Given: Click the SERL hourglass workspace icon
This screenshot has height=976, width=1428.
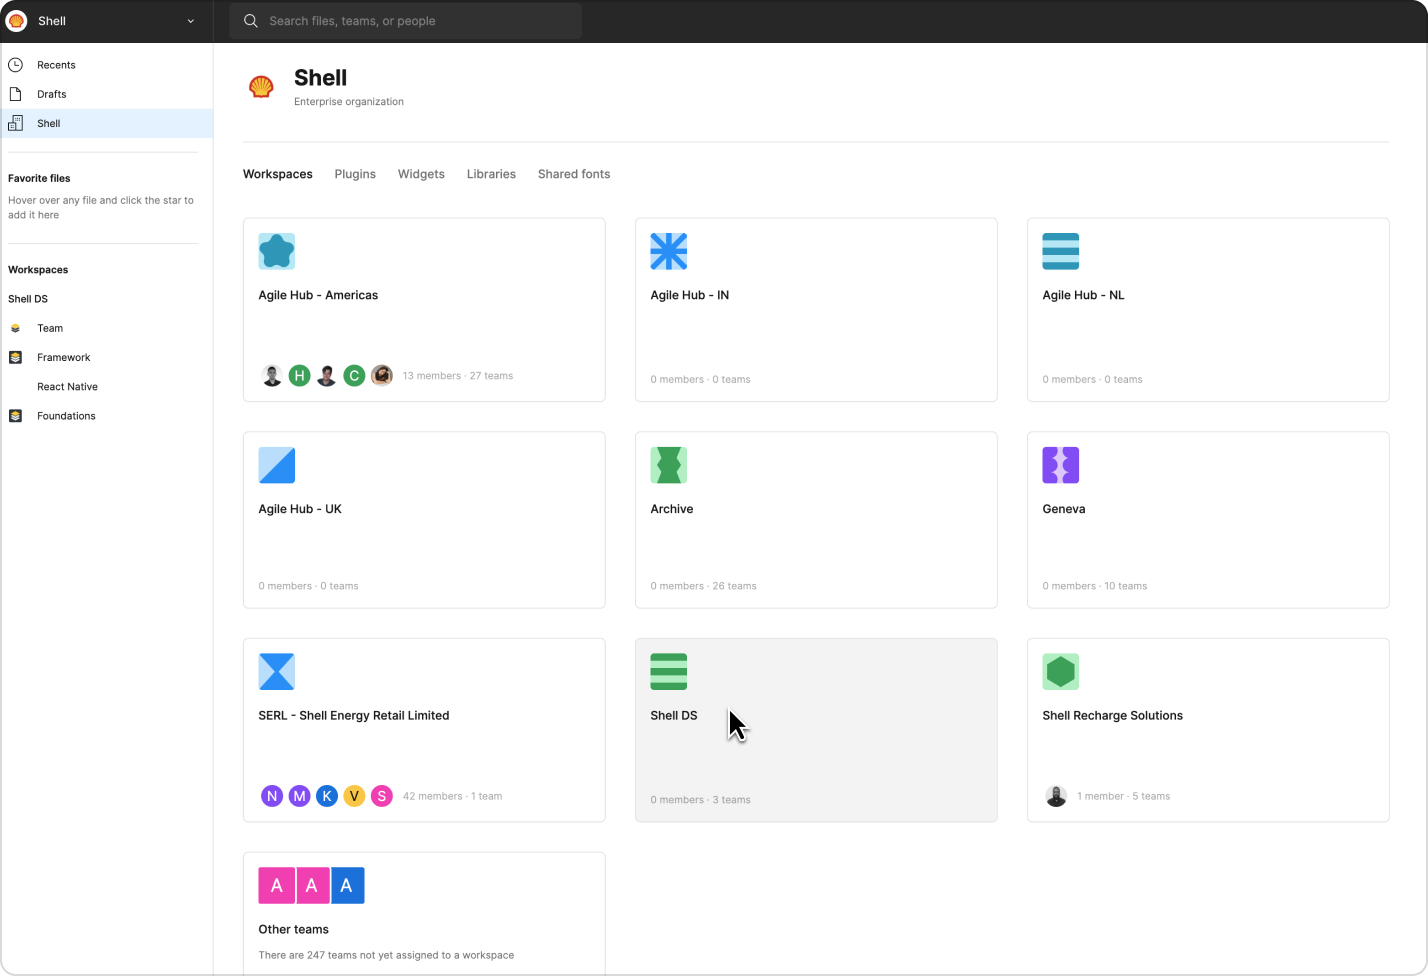Looking at the screenshot, I should [277, 672].
